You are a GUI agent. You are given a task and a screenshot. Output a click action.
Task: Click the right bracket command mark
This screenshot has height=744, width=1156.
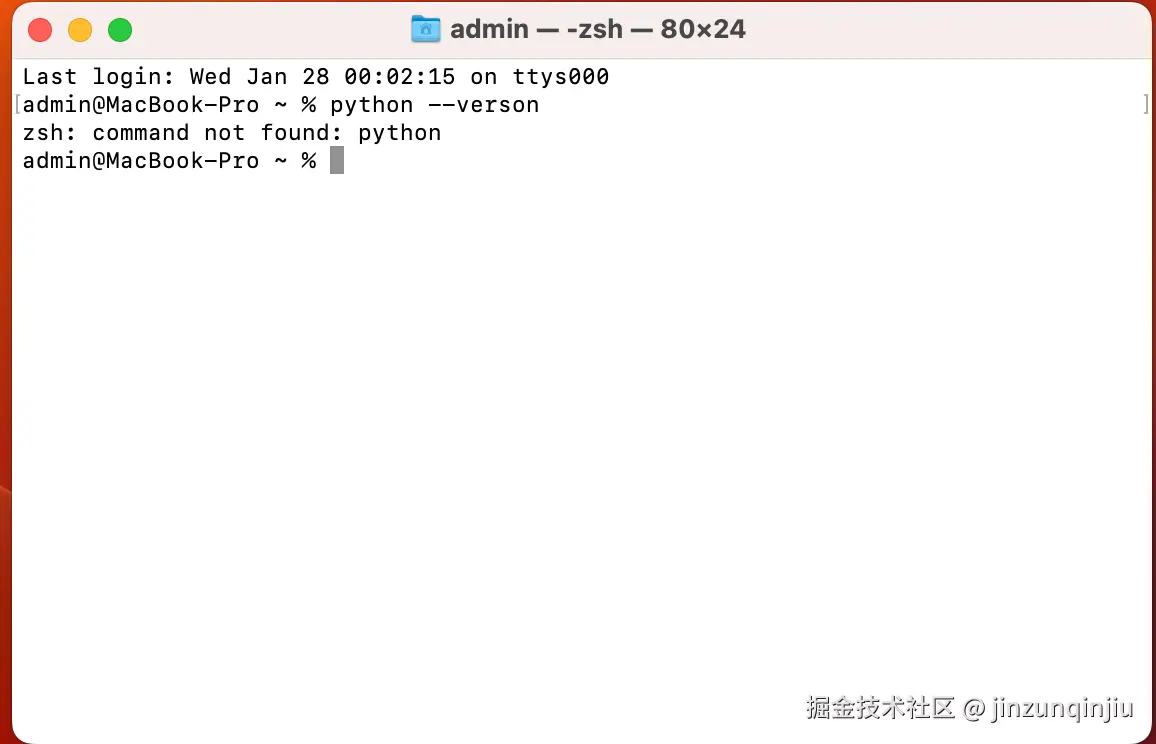click(x=1146, y=105)
